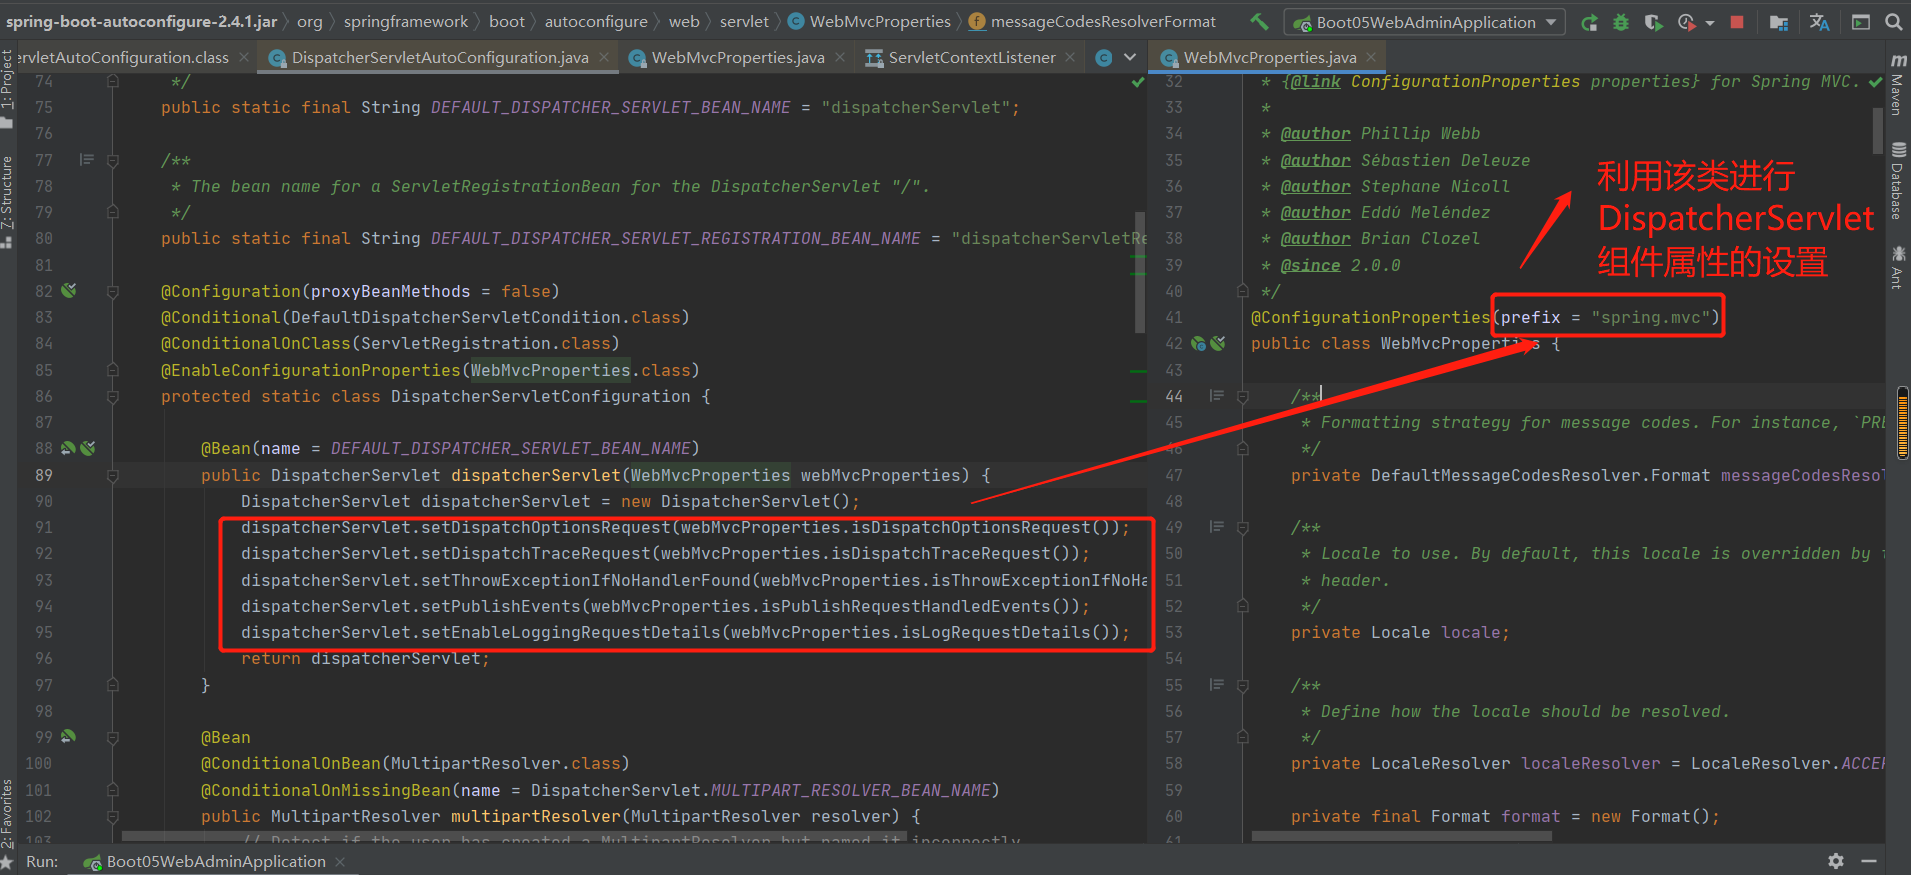Collapse the Javadoc fold on line 77

pyautogui.click(x=113, y=160)
